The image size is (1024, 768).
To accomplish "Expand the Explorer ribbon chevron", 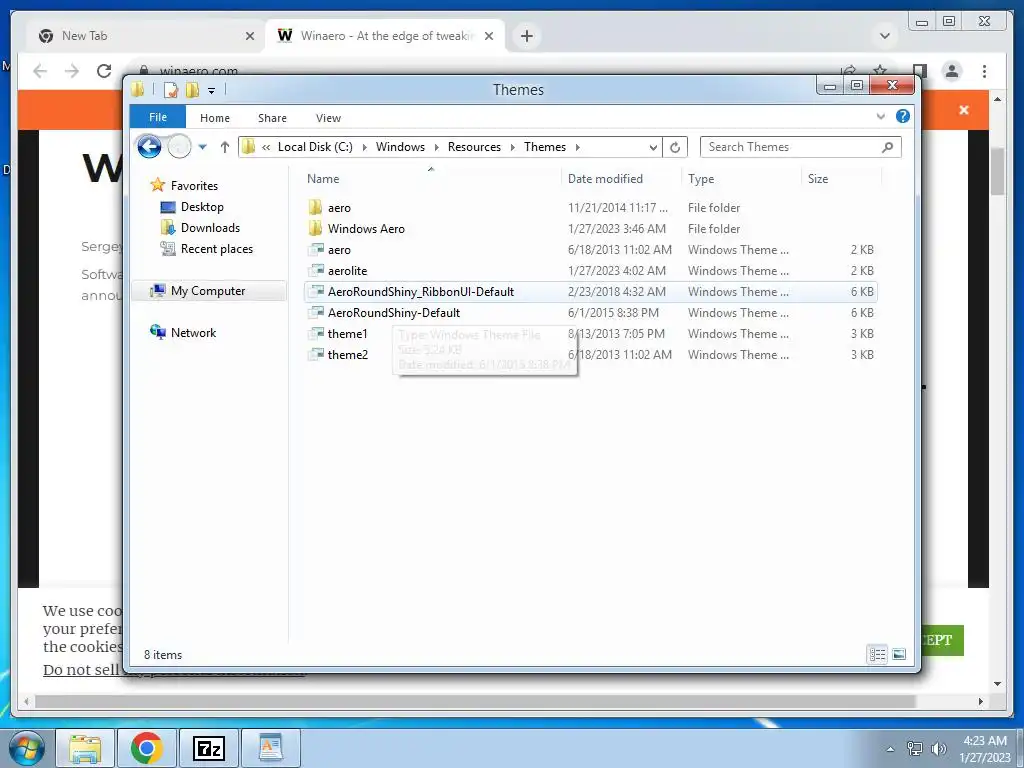I will pos(880,116).
